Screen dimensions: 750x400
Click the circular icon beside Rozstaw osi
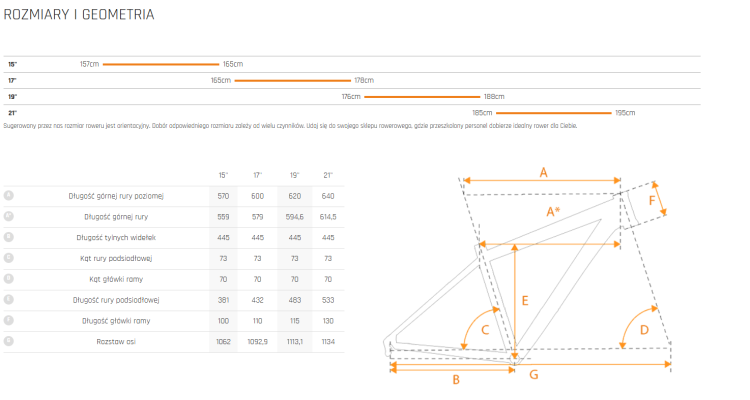pyautogui.click(x=9, y=341)
